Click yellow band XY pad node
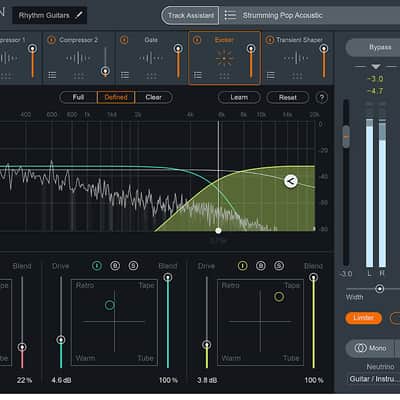Viewport: 400px width, 400px height. point(279,296)
